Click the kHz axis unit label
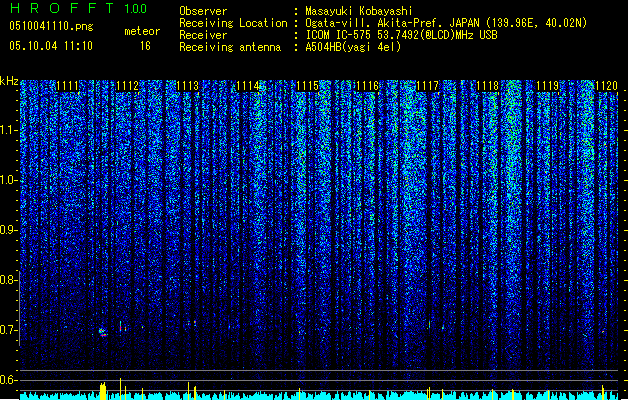This screenshot has height=400, width=629. click(9, 81)
